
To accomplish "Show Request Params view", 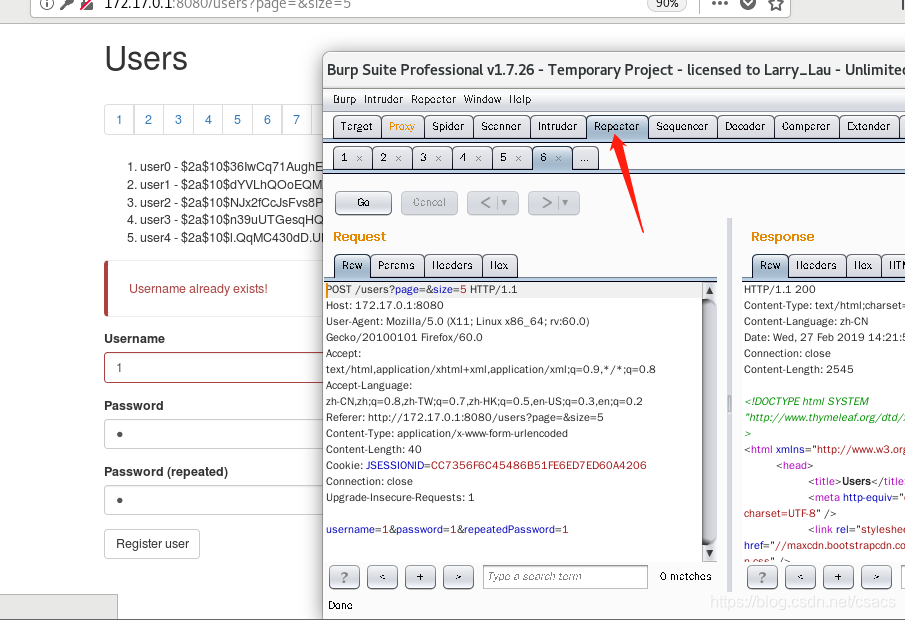I will [397, 266].
